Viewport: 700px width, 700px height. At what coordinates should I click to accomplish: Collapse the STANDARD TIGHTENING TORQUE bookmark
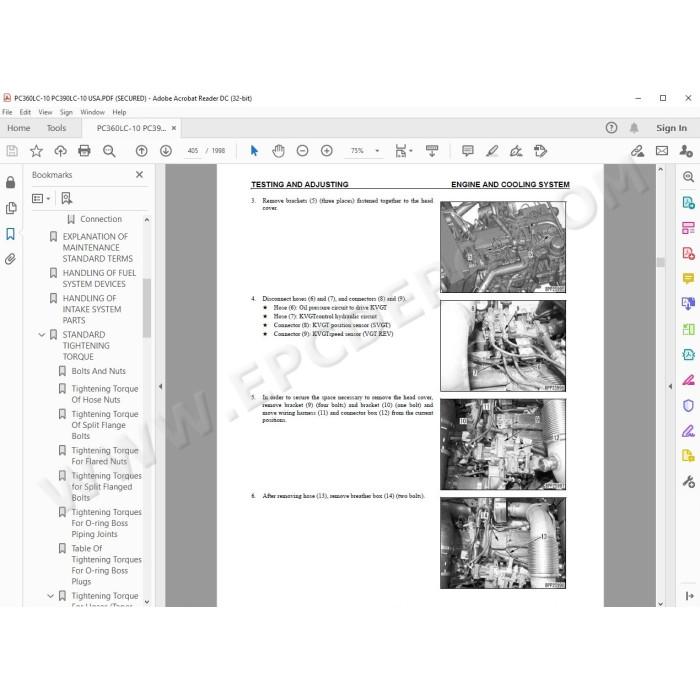42,334
